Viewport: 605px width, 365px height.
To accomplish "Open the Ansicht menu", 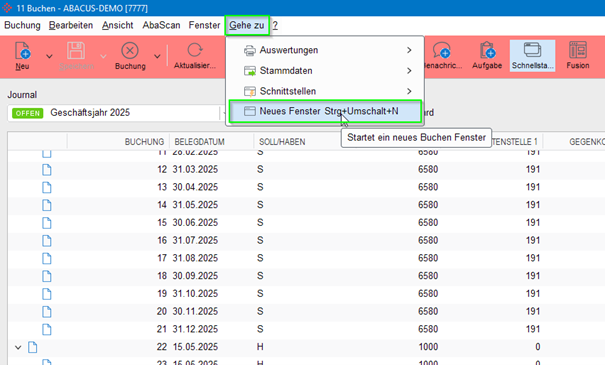I will tap(118, 25).
